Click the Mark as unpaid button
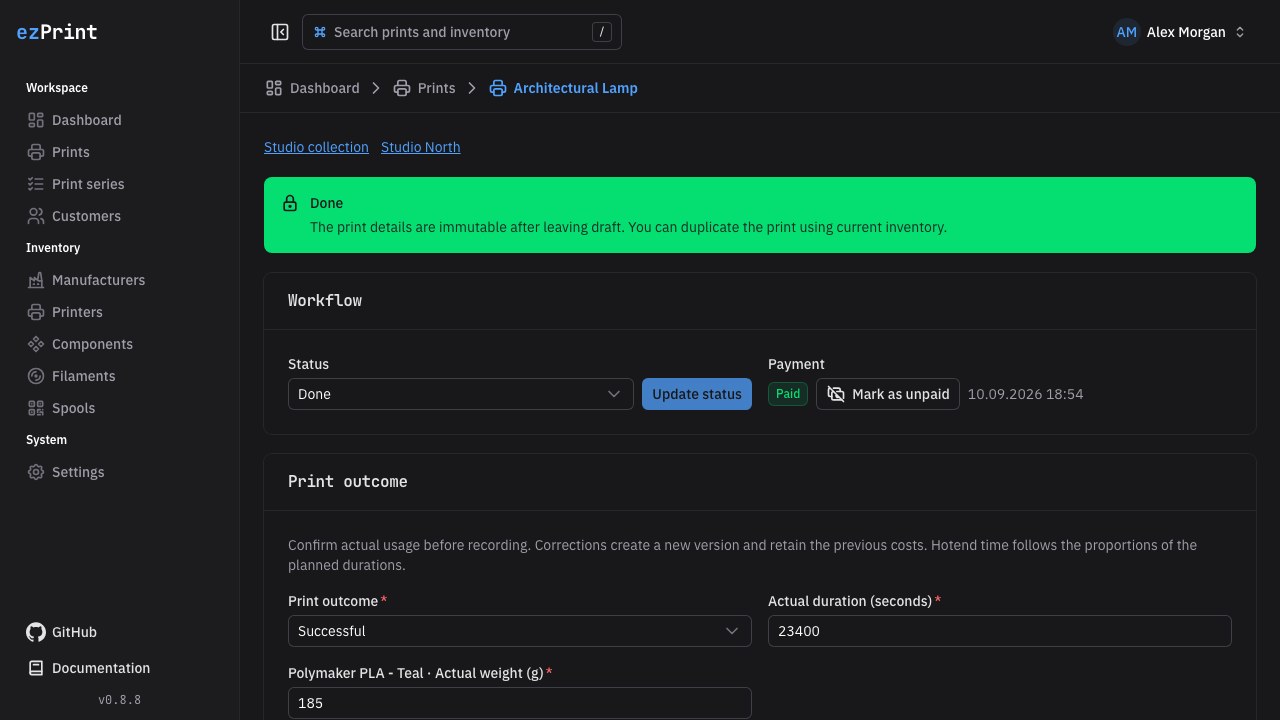The width and height of the screenshot is (1280, 720). (x=888, y=394)
